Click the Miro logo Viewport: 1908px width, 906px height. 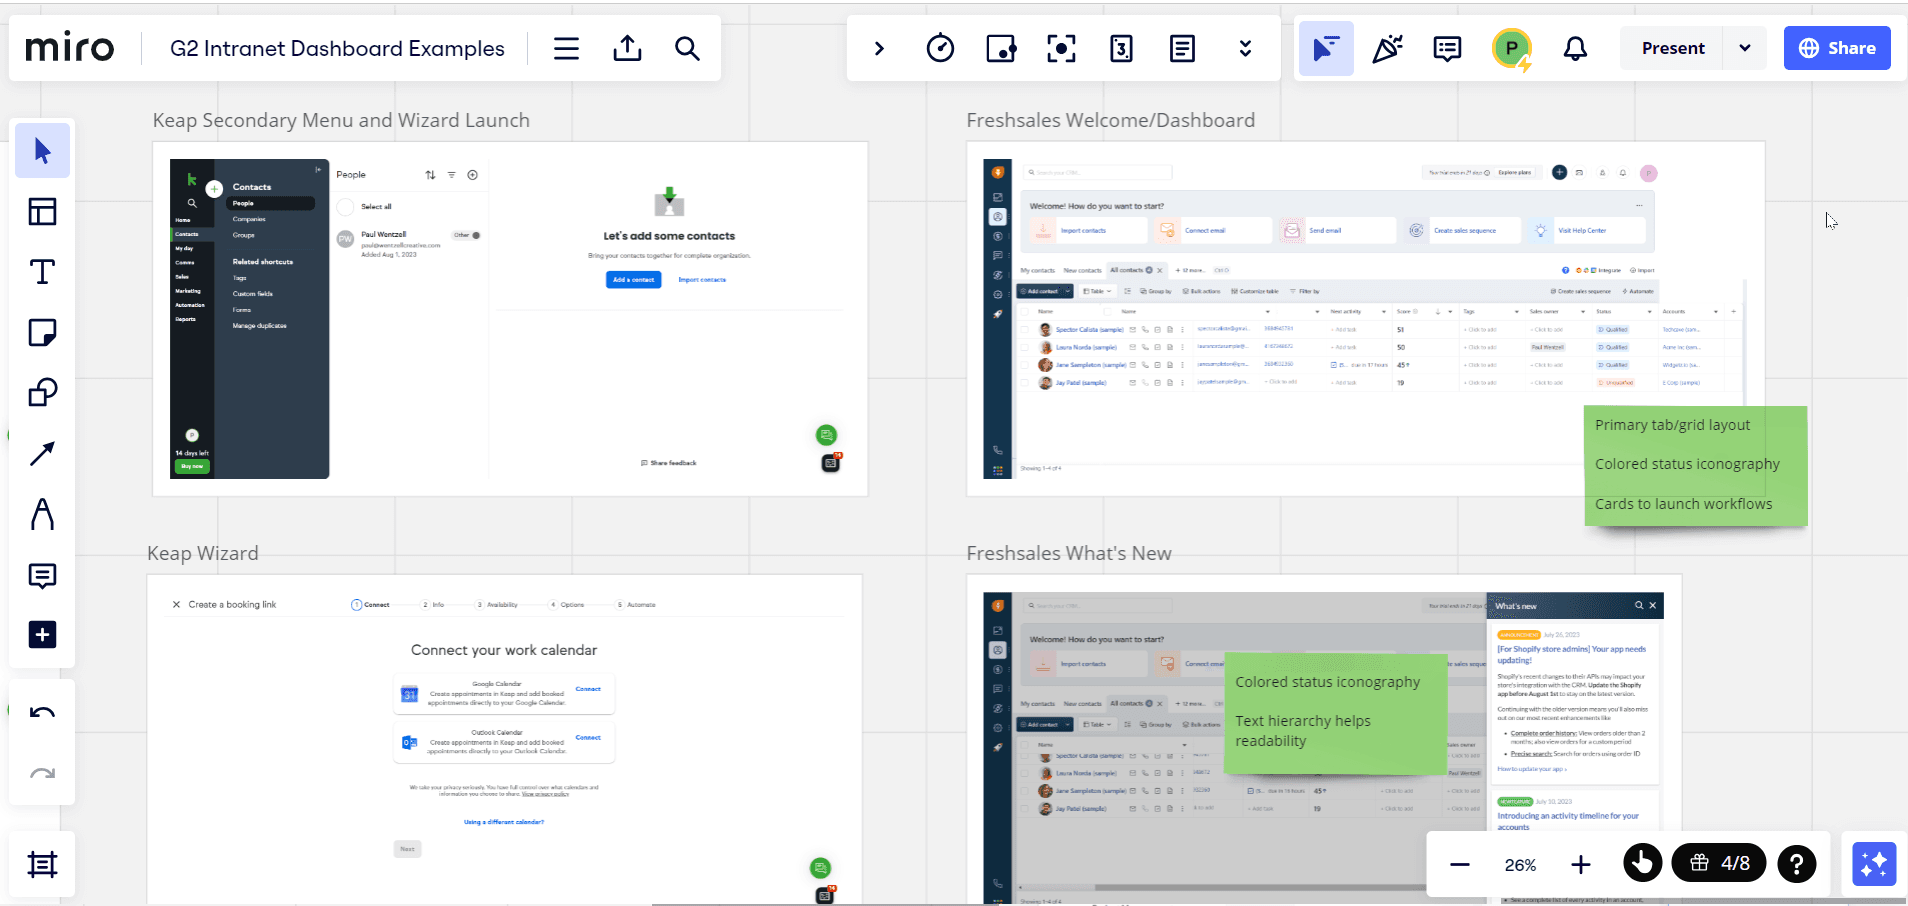70,48
